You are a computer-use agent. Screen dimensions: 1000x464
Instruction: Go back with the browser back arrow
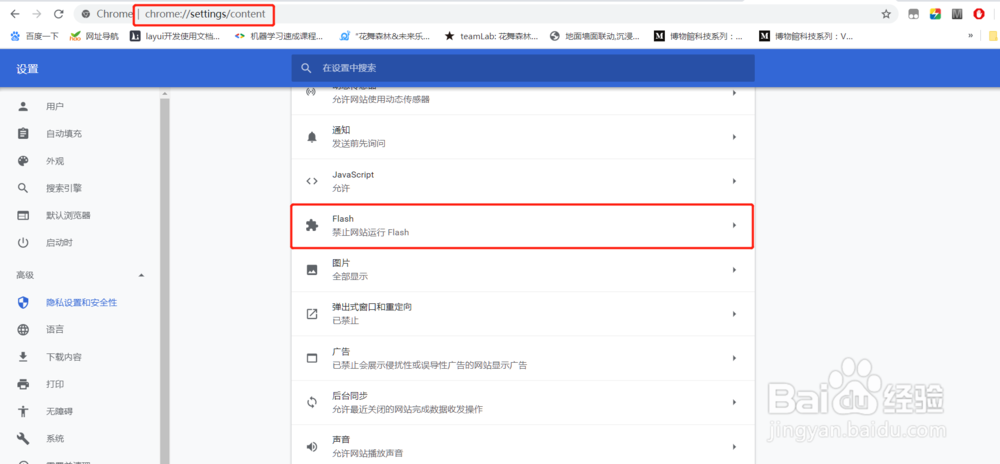coord(15,14)
